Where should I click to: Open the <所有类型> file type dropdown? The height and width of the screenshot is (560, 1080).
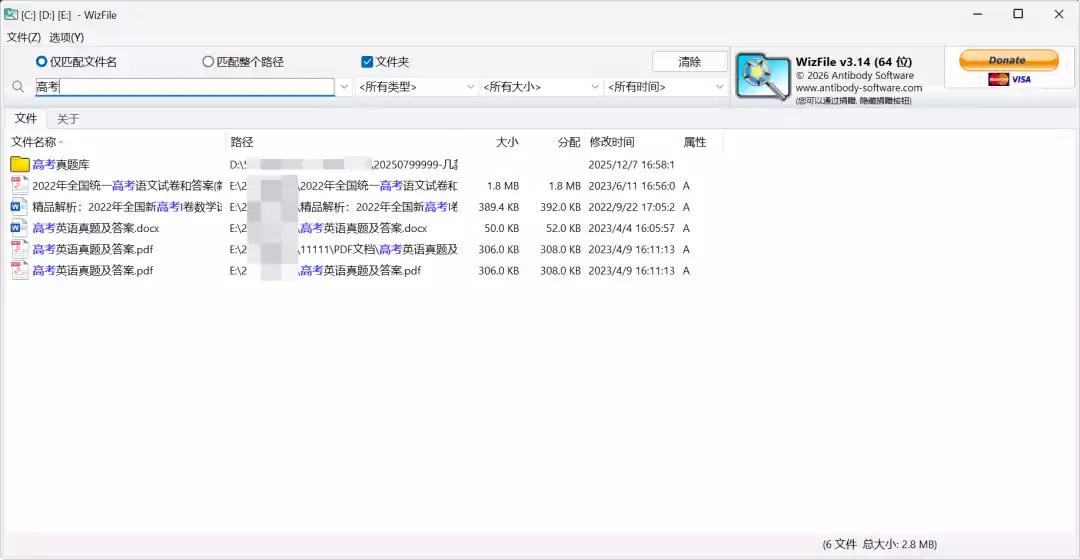[416, 87]
